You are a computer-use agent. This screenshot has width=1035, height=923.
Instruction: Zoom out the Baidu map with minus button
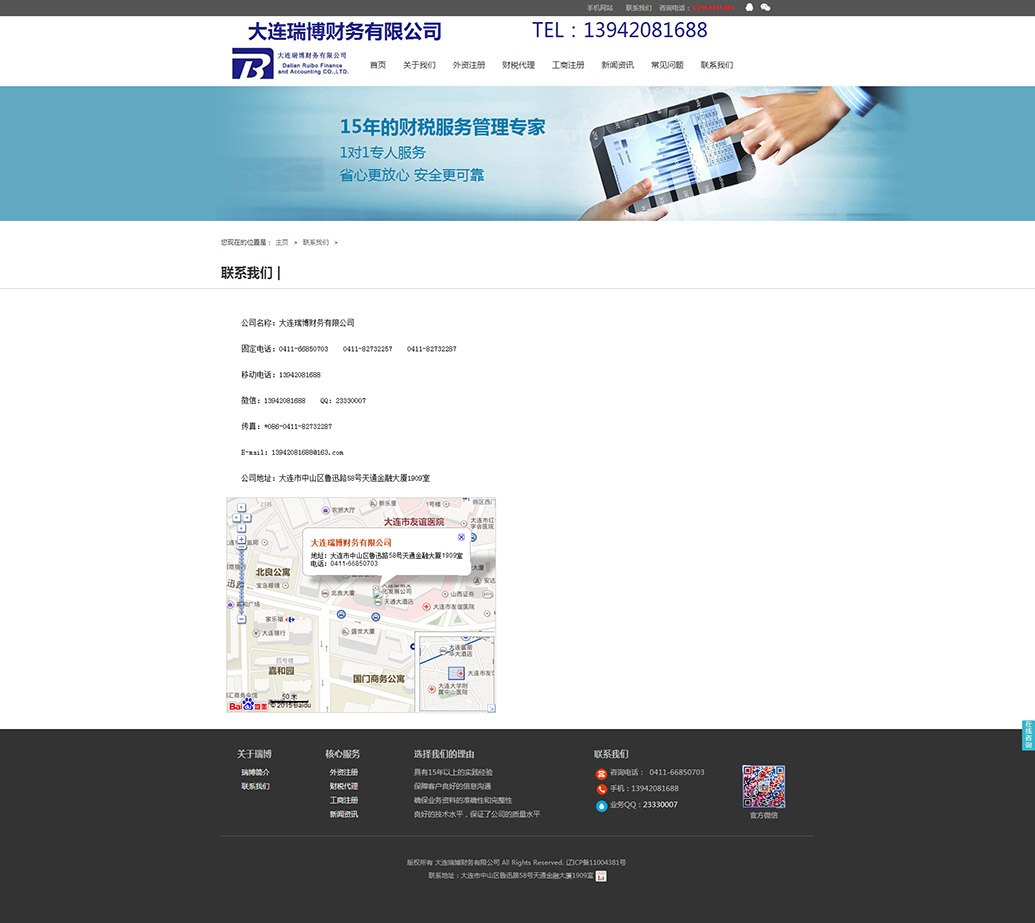click(x=241, y=619)
